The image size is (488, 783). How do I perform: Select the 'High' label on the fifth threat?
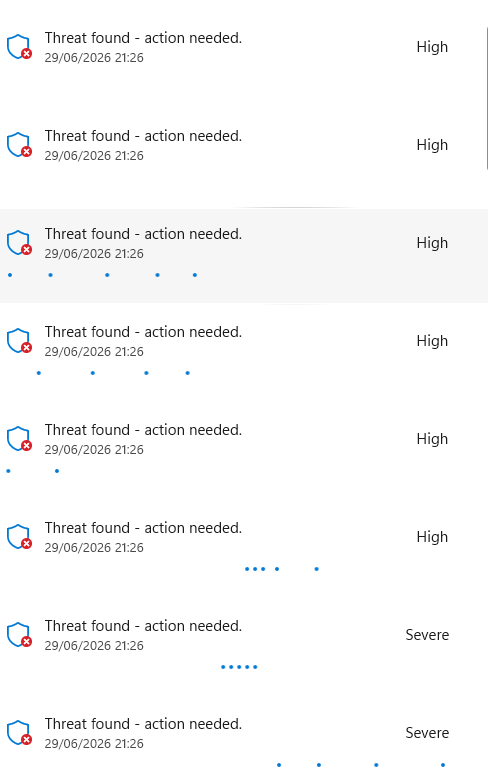pos(432,439)
